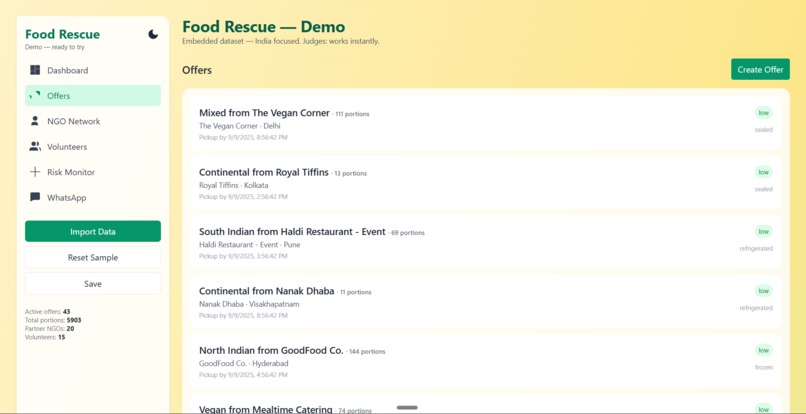Click the Reset Sample button
This screenshot has height=414, width=806.
pos(93,257)
